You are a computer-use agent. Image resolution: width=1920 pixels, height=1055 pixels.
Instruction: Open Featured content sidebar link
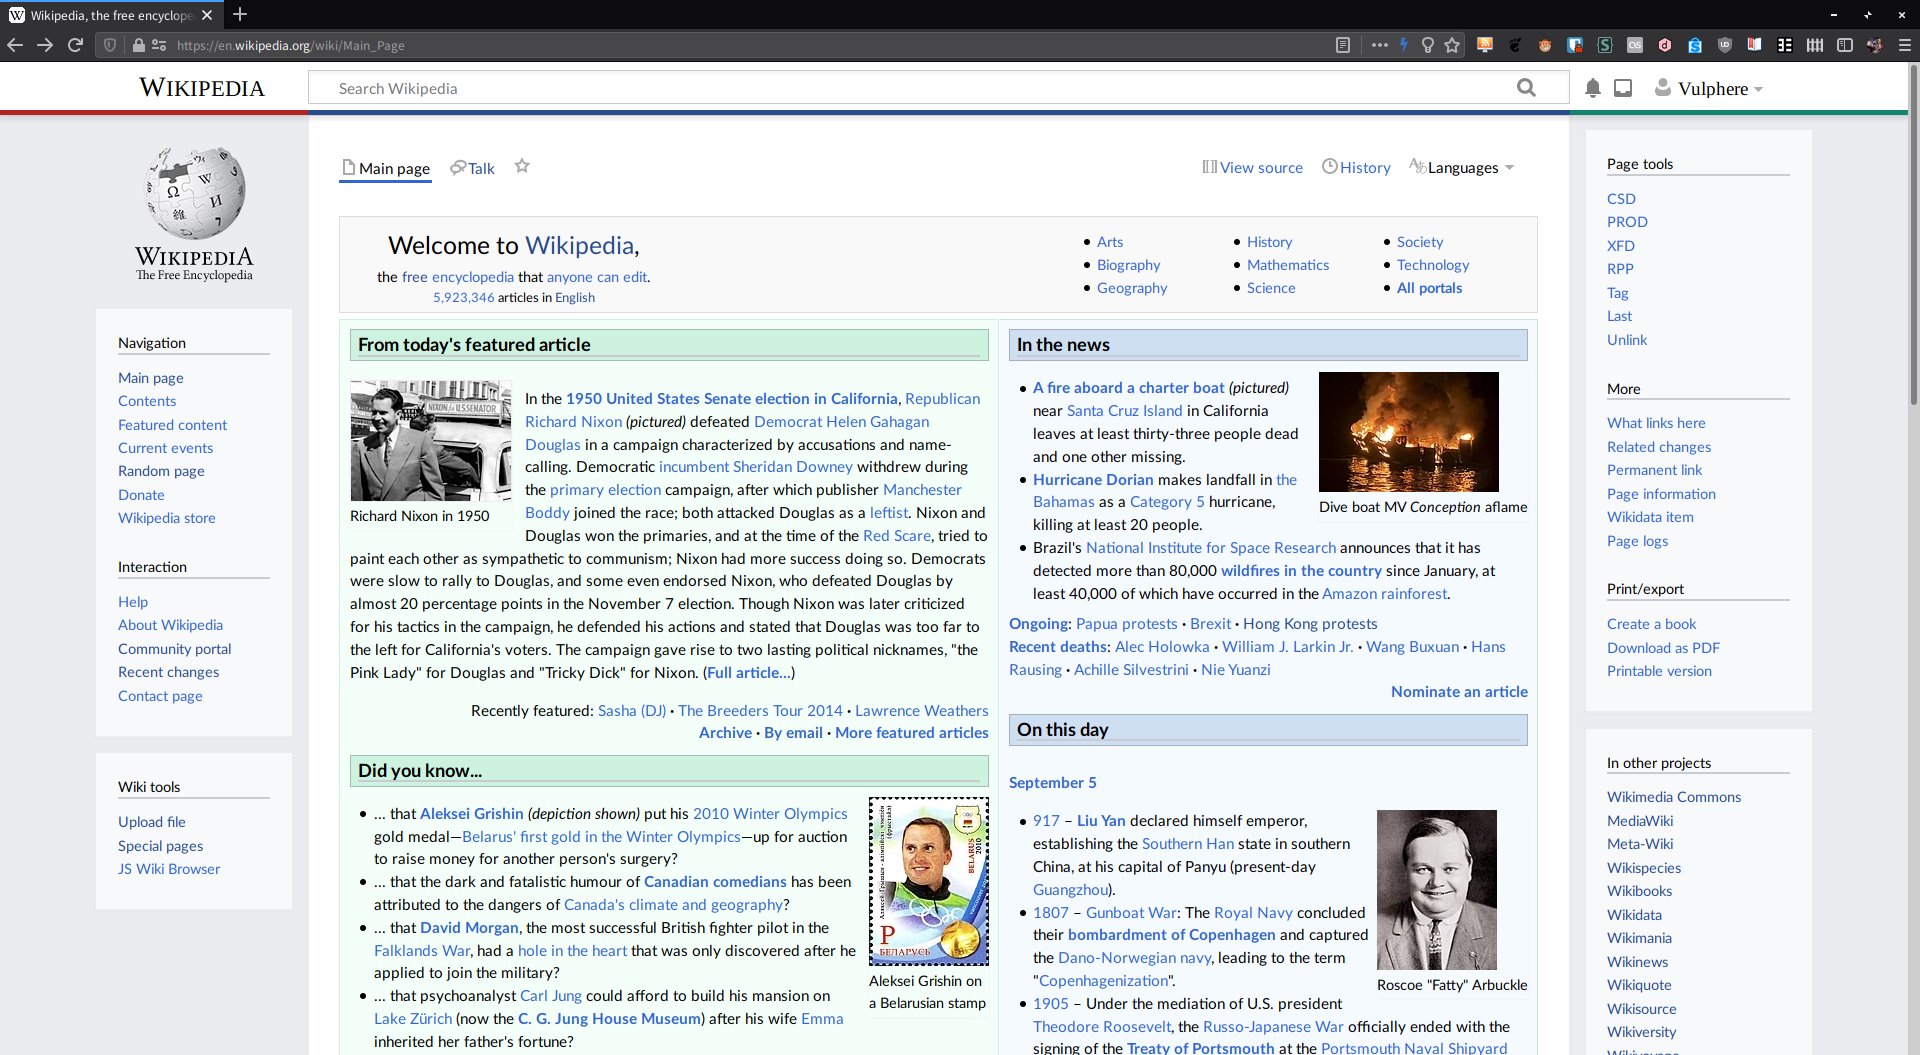tap(172, 425)
